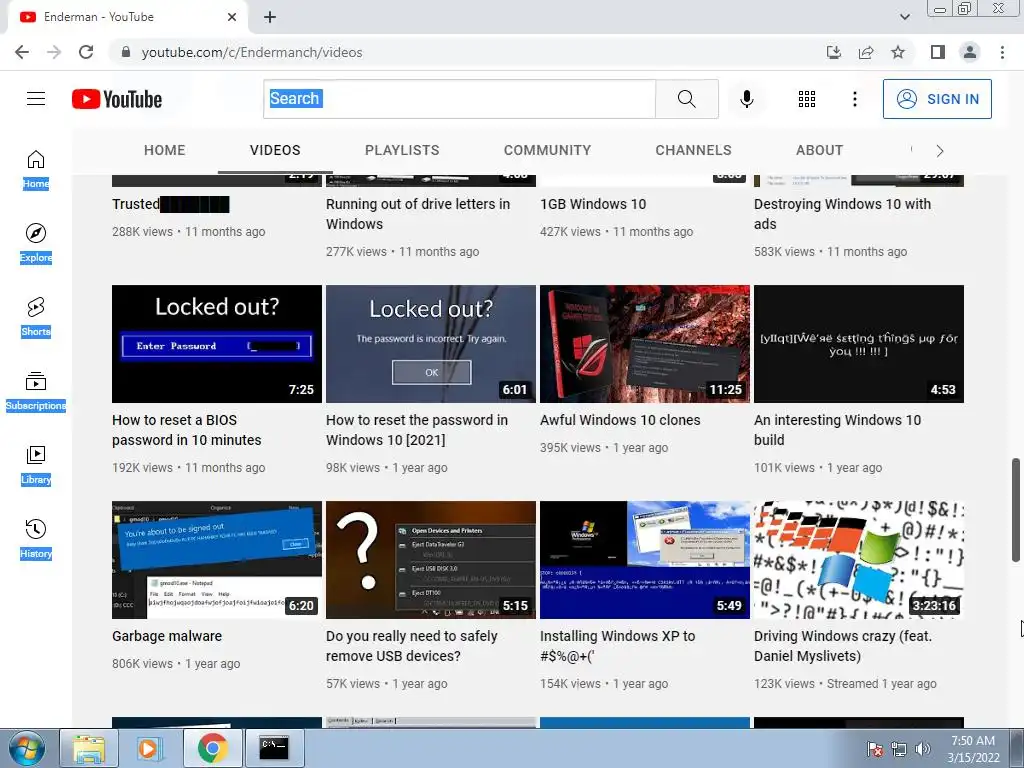Open the YouTube settings three-dot menu
The width and height of the screenshot is (1024, 768).
click(854, 99)
